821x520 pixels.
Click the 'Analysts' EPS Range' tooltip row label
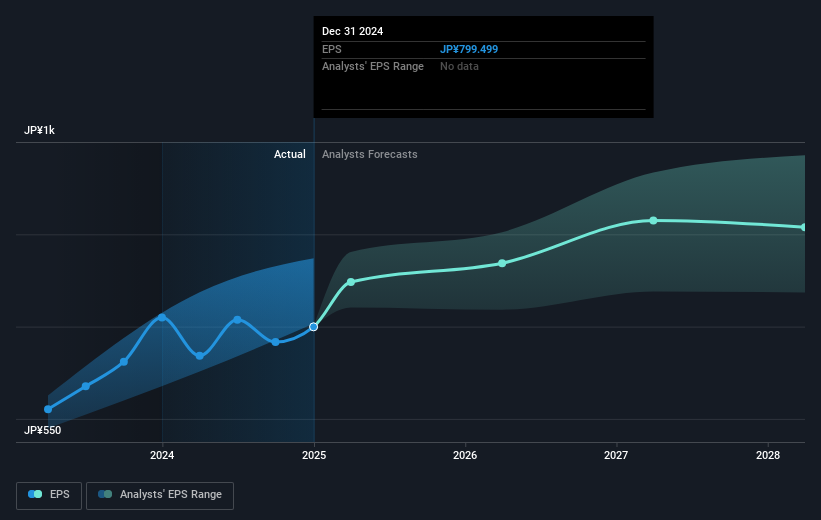373,67
